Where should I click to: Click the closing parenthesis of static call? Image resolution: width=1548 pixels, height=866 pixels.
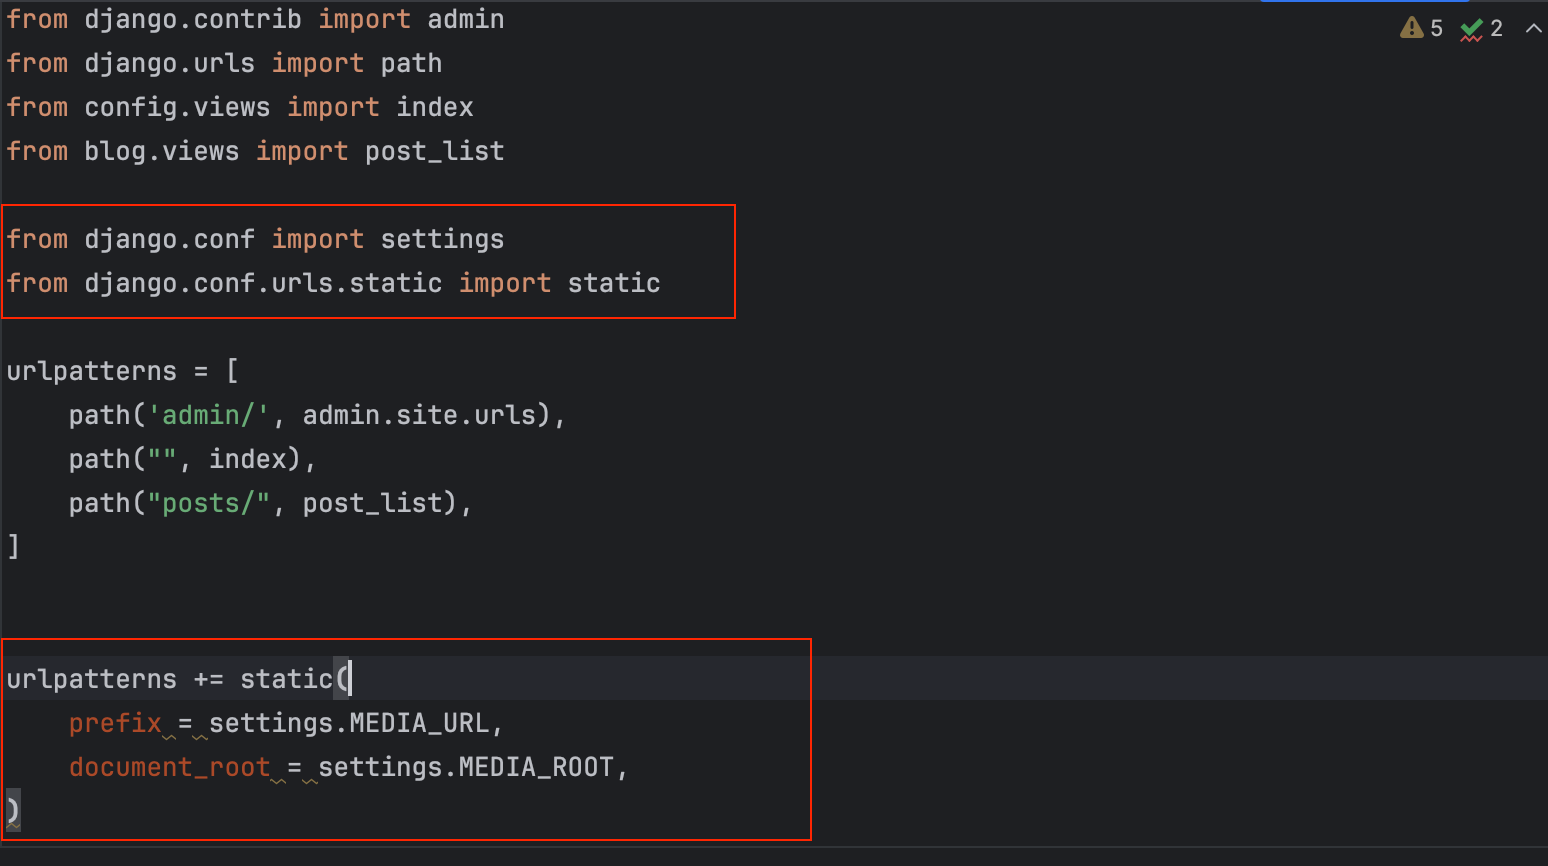point(13,811)
